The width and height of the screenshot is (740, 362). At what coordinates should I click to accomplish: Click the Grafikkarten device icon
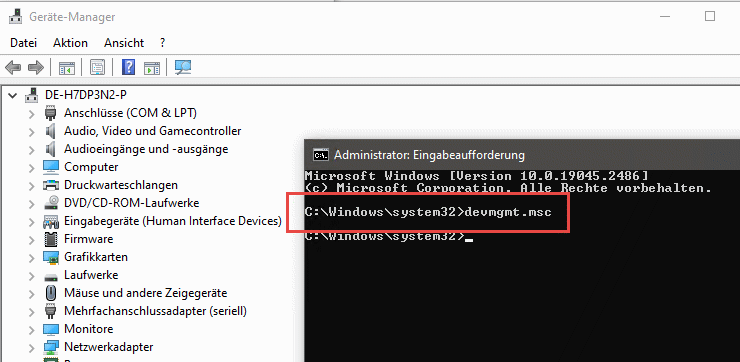[51, 257]
